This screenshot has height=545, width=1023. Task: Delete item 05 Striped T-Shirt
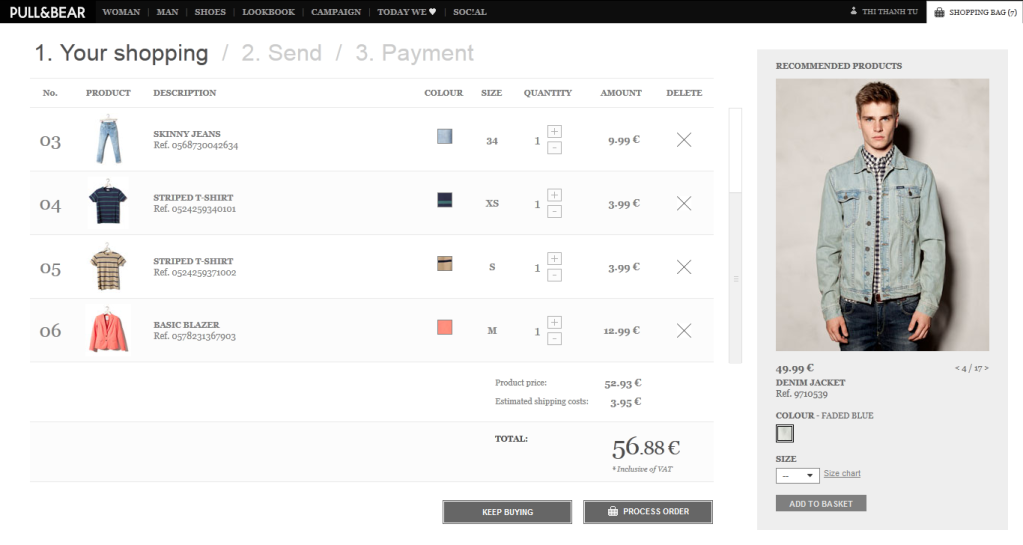point(684,267)
